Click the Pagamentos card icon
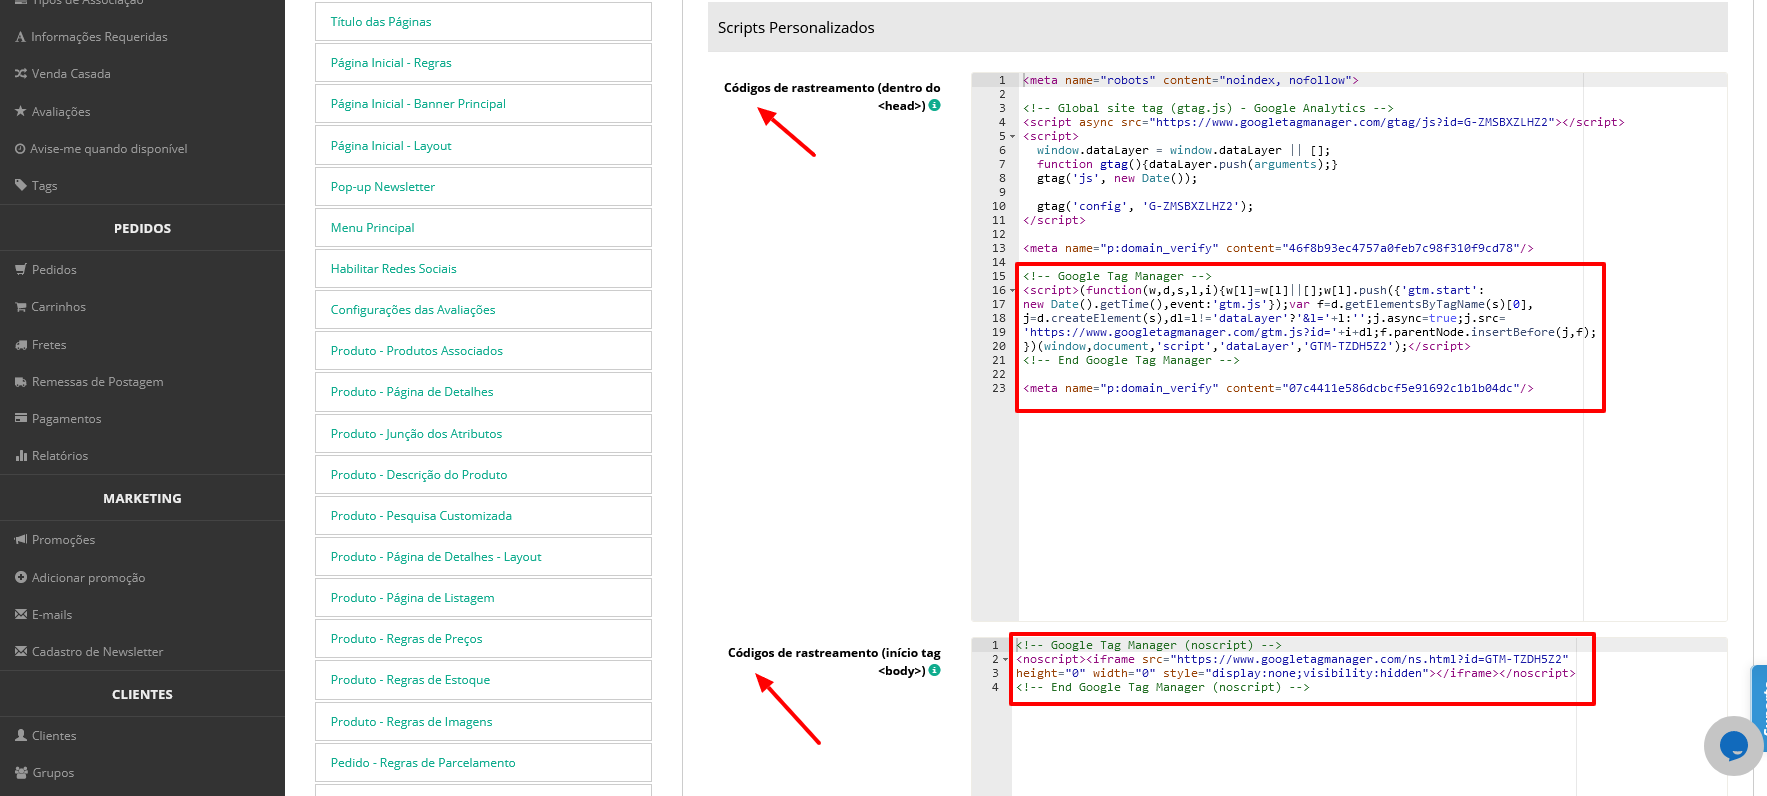 (x=20, y=418)
